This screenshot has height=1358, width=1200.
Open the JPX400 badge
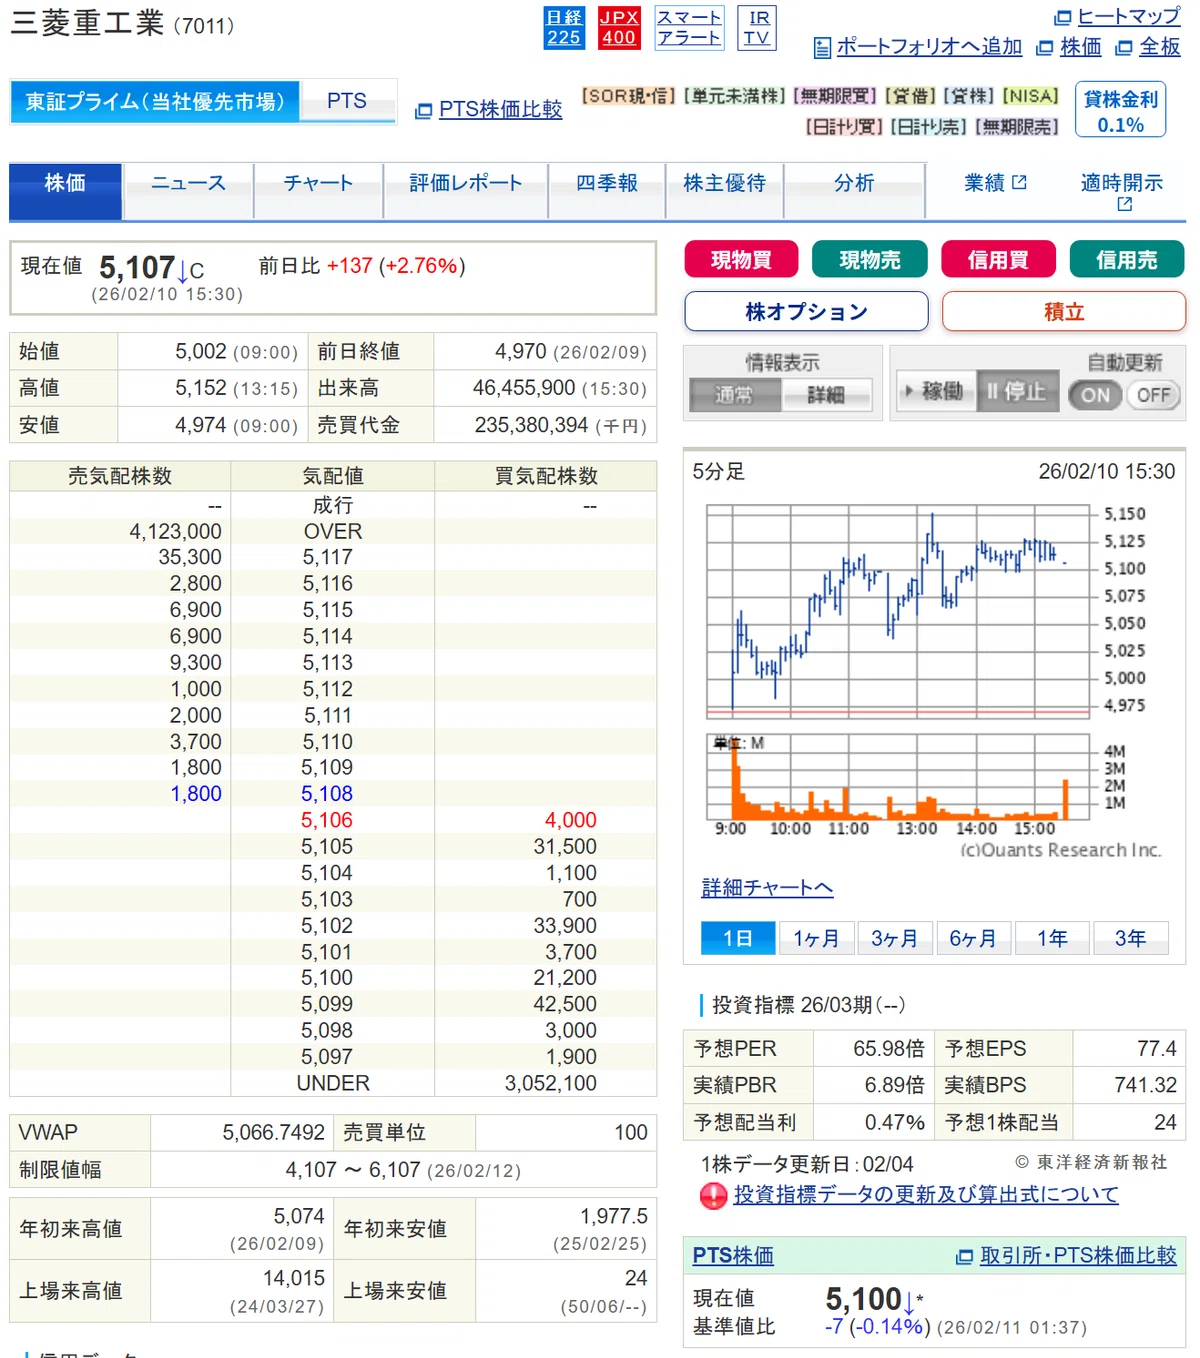tap(619, 28)
